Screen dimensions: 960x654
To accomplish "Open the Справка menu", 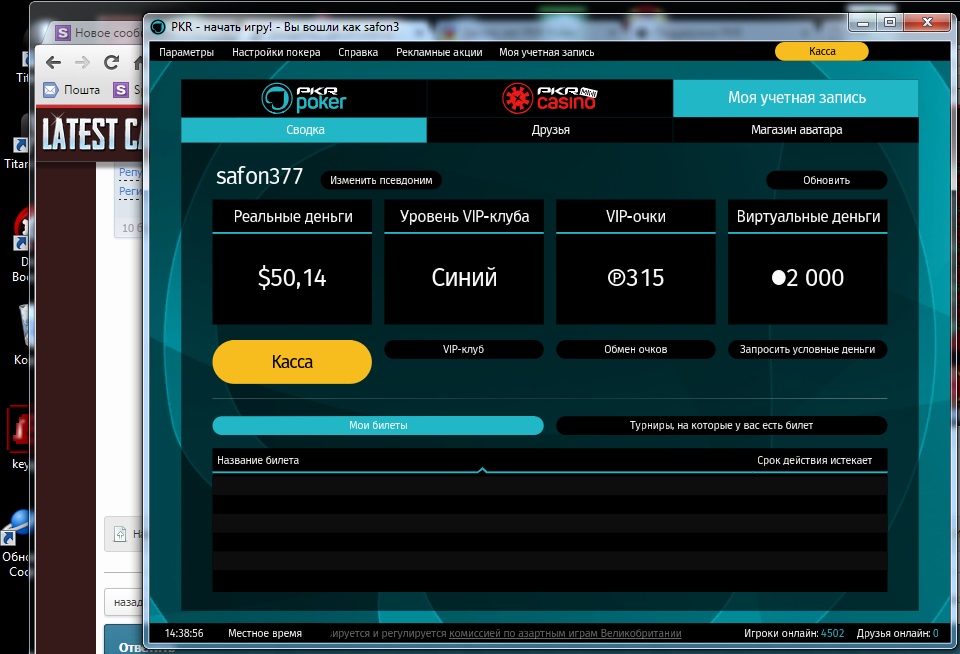I will (358, 52).
